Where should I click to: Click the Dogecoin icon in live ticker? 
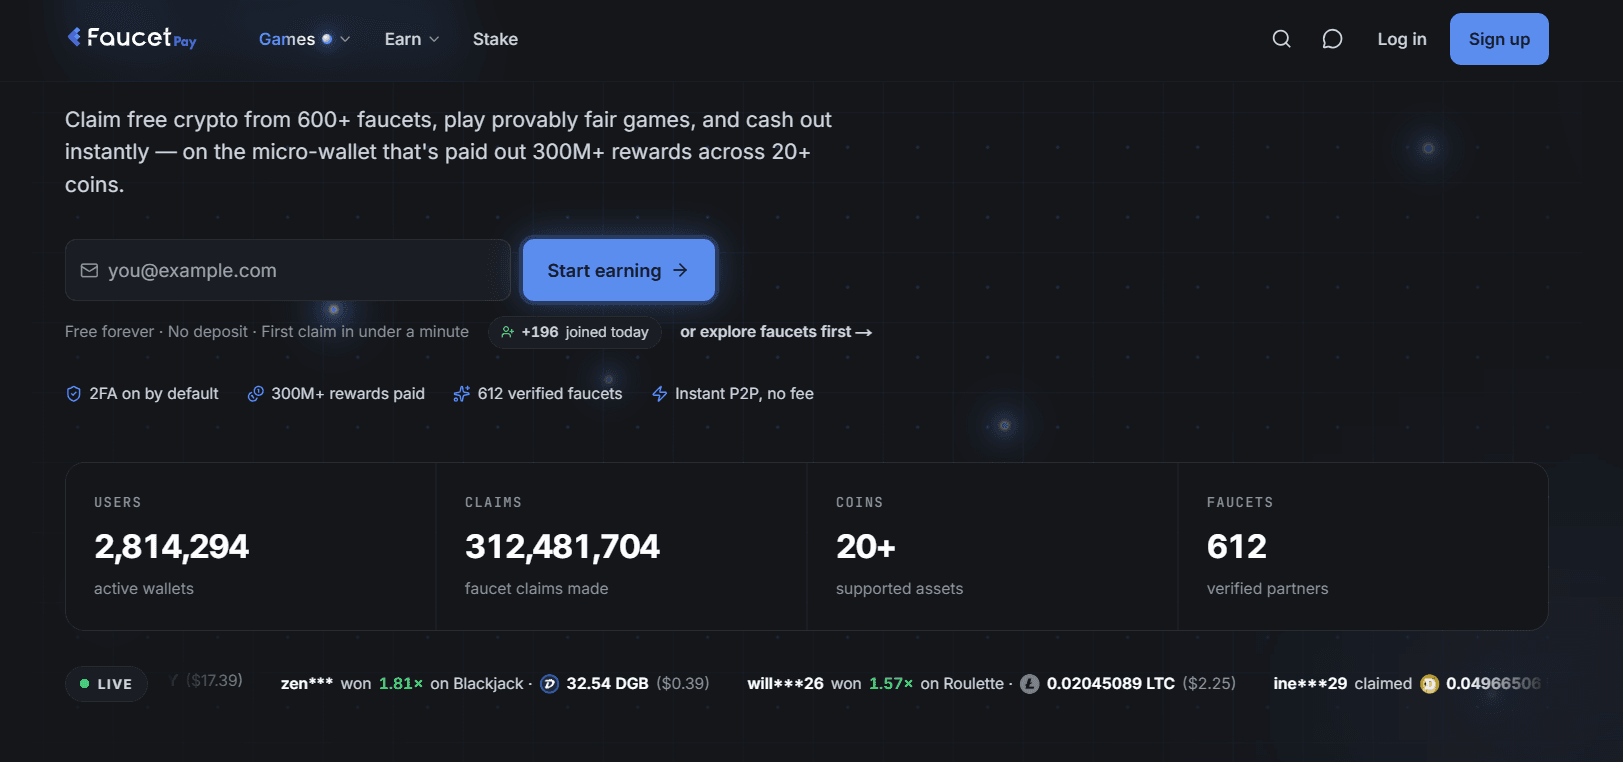click(1429, 684)
